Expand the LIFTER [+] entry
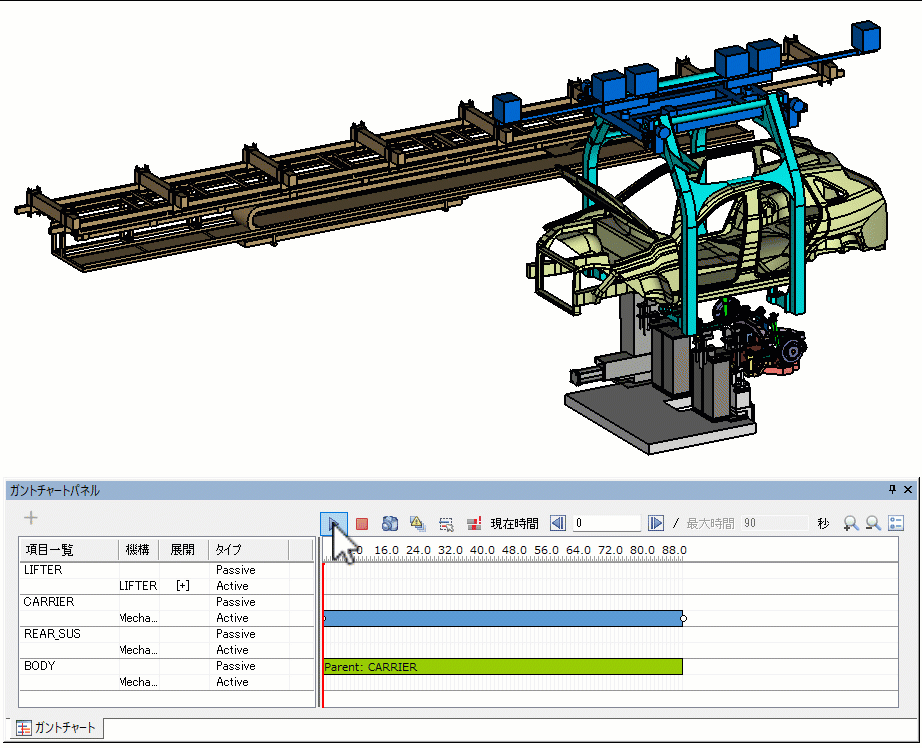The image size is (922, 748). (182, 586)
